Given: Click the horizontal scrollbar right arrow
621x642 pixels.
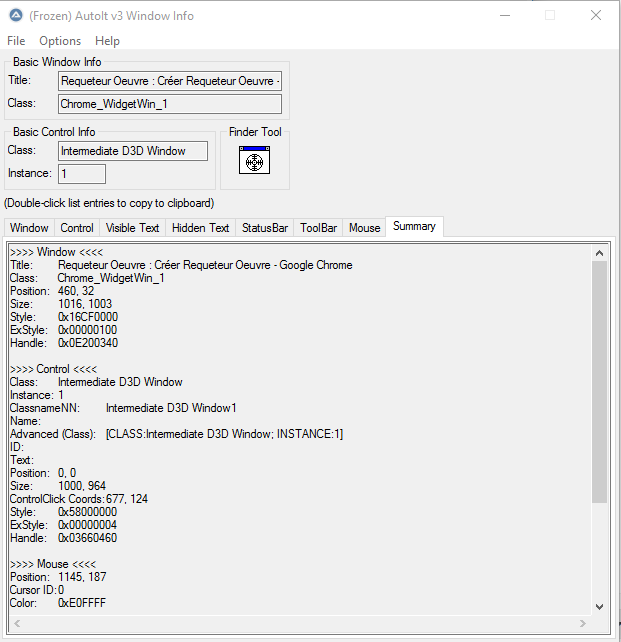Looking at the screenshot, I should point(583,624).
